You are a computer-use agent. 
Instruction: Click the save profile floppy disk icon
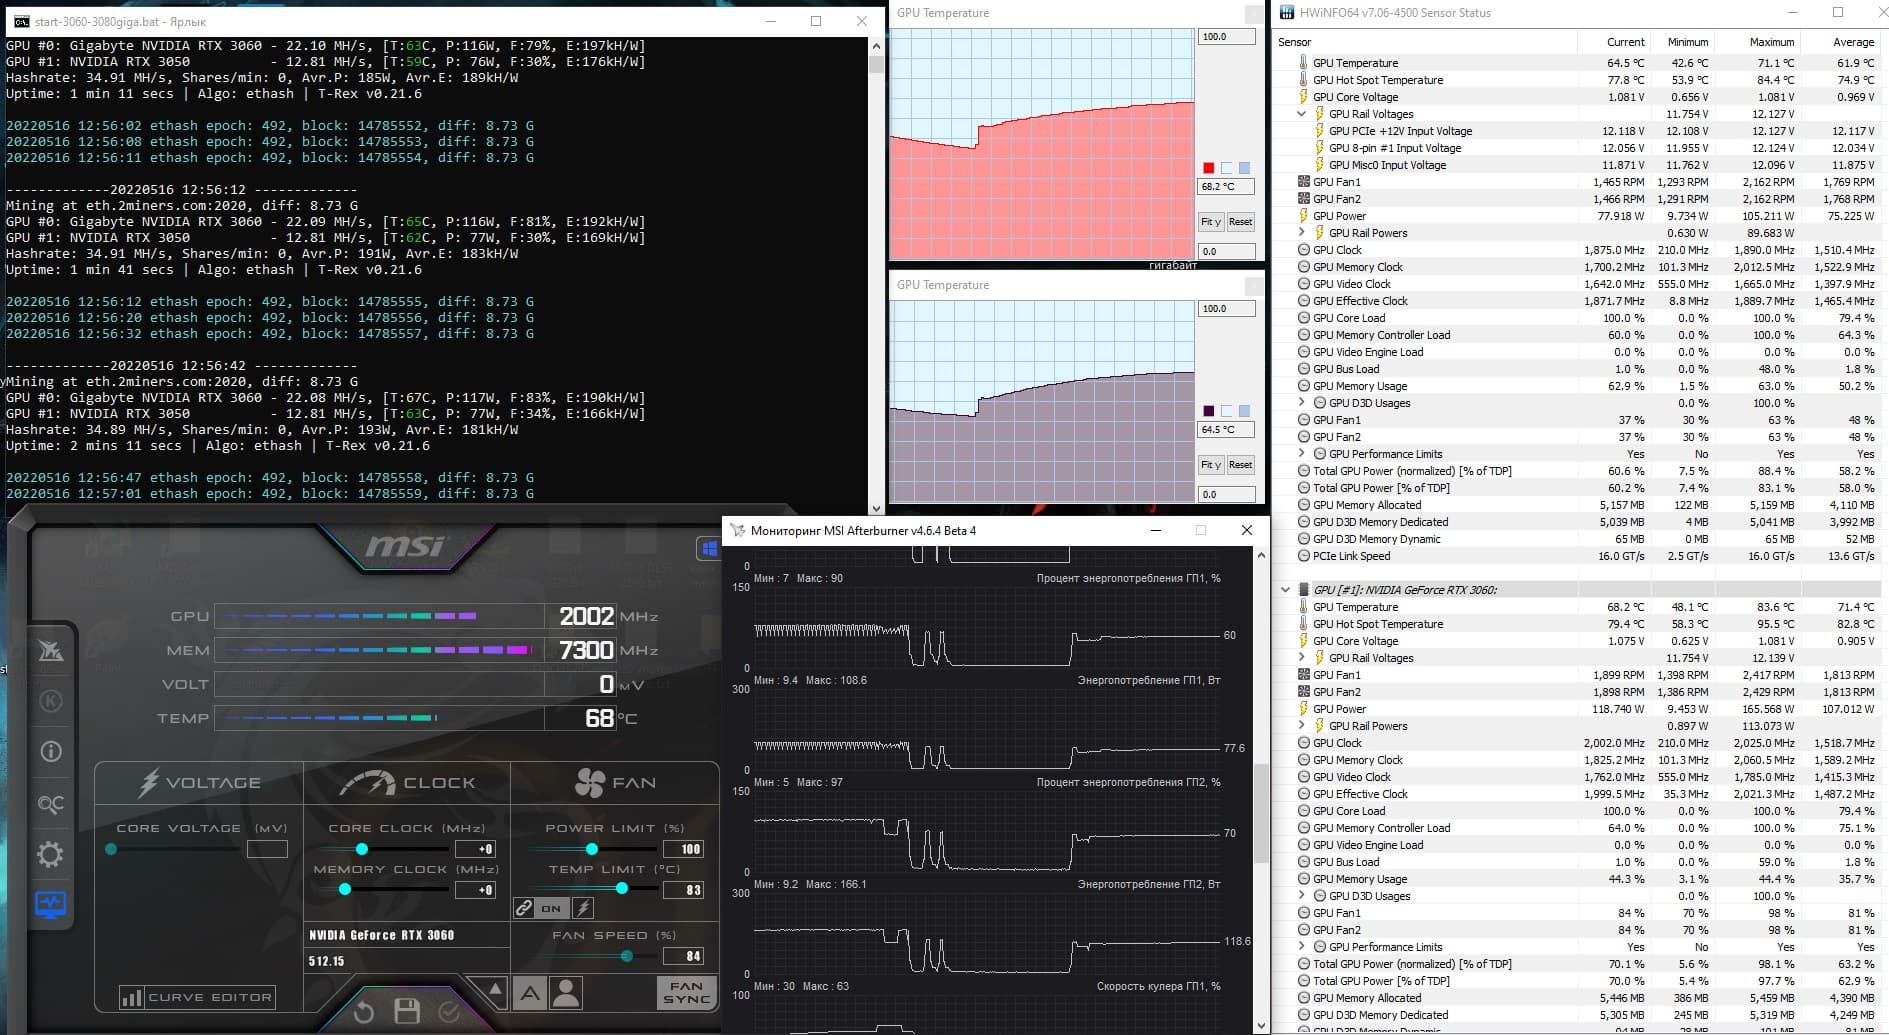click(x=407, y=1011)
